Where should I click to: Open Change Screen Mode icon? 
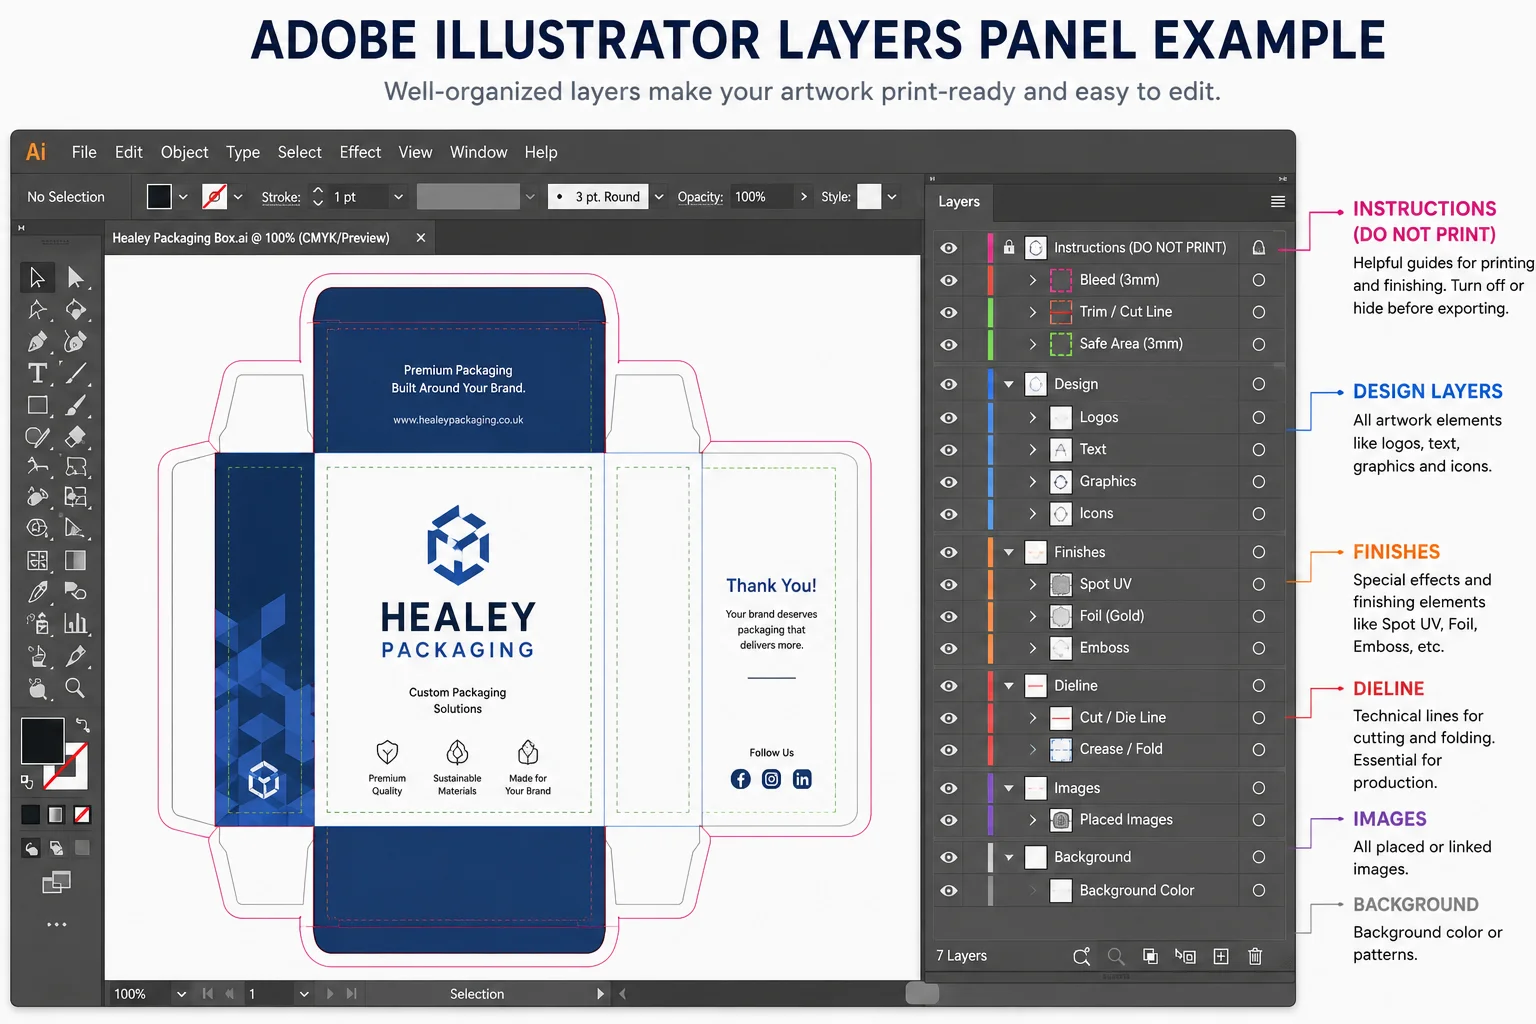[56, 882]
